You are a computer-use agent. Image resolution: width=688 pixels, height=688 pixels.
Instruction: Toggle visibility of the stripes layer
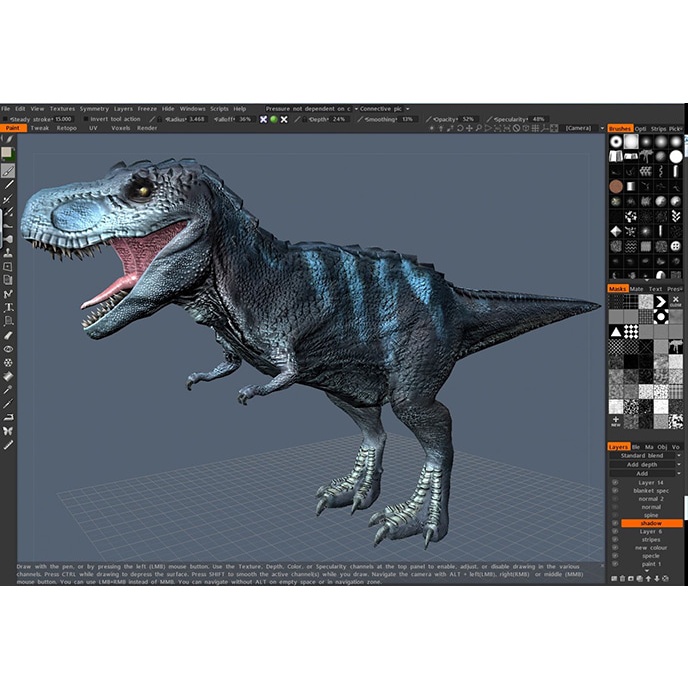614,539
